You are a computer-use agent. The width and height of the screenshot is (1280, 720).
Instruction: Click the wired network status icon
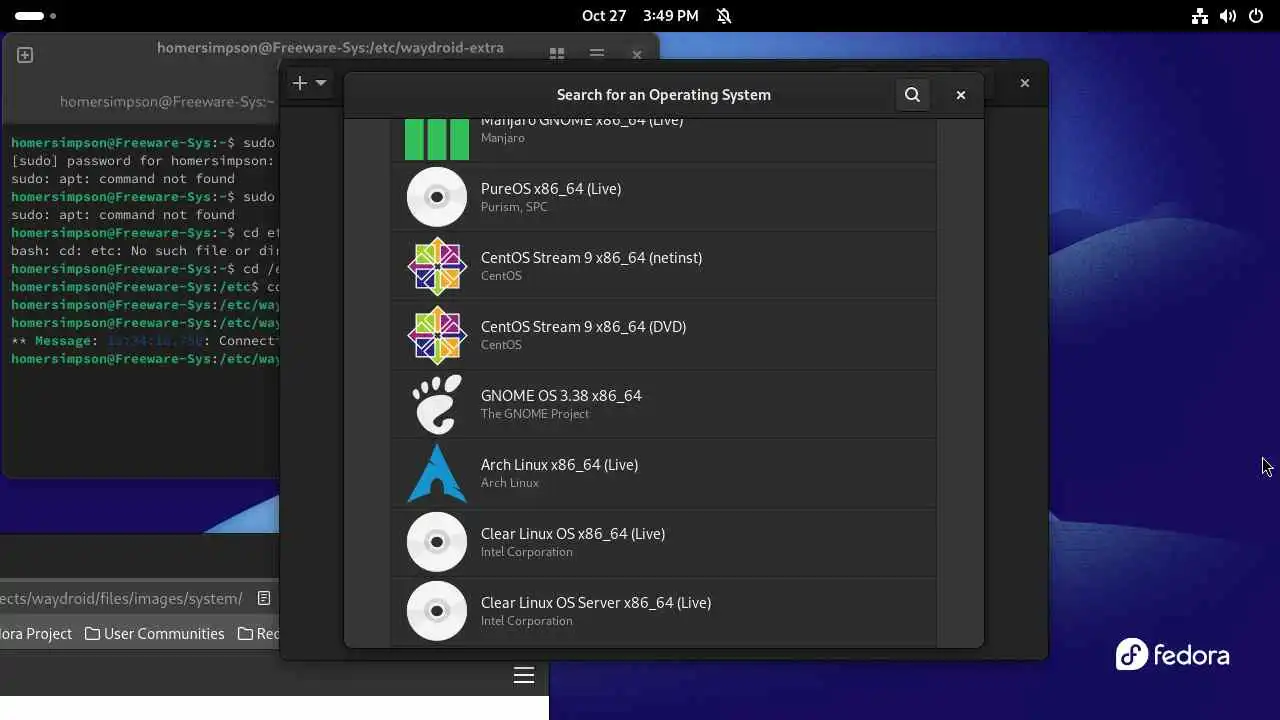click(x=1200, y=16)
